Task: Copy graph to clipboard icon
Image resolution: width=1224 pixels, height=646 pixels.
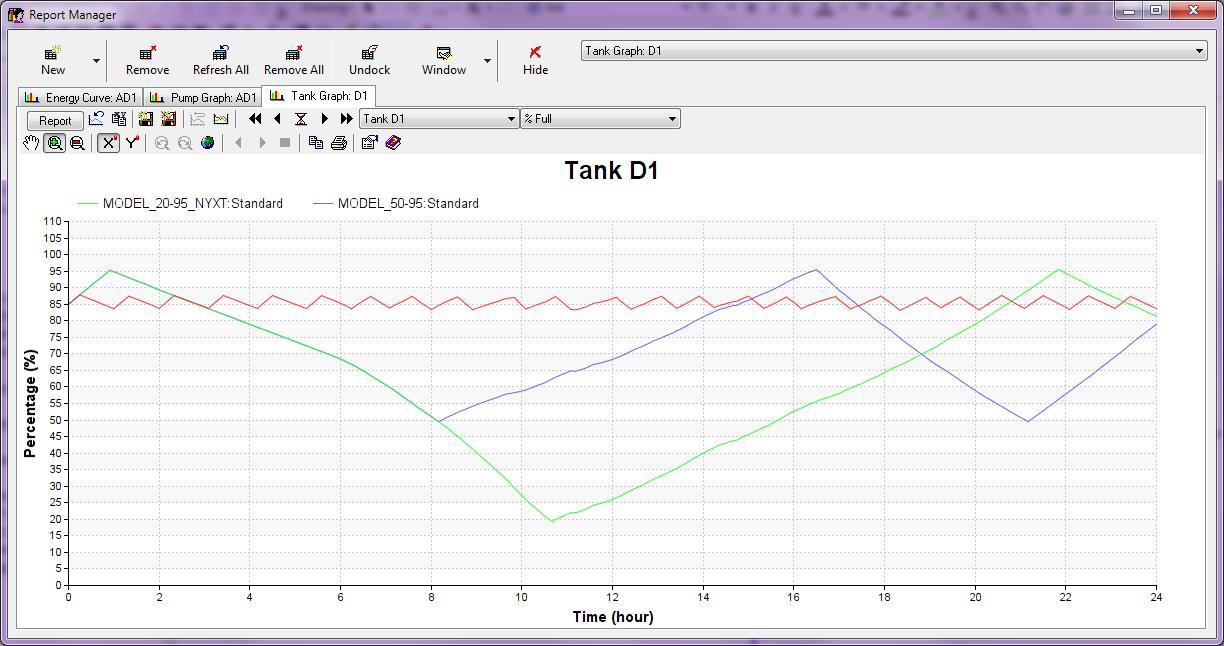Action: 316,143
